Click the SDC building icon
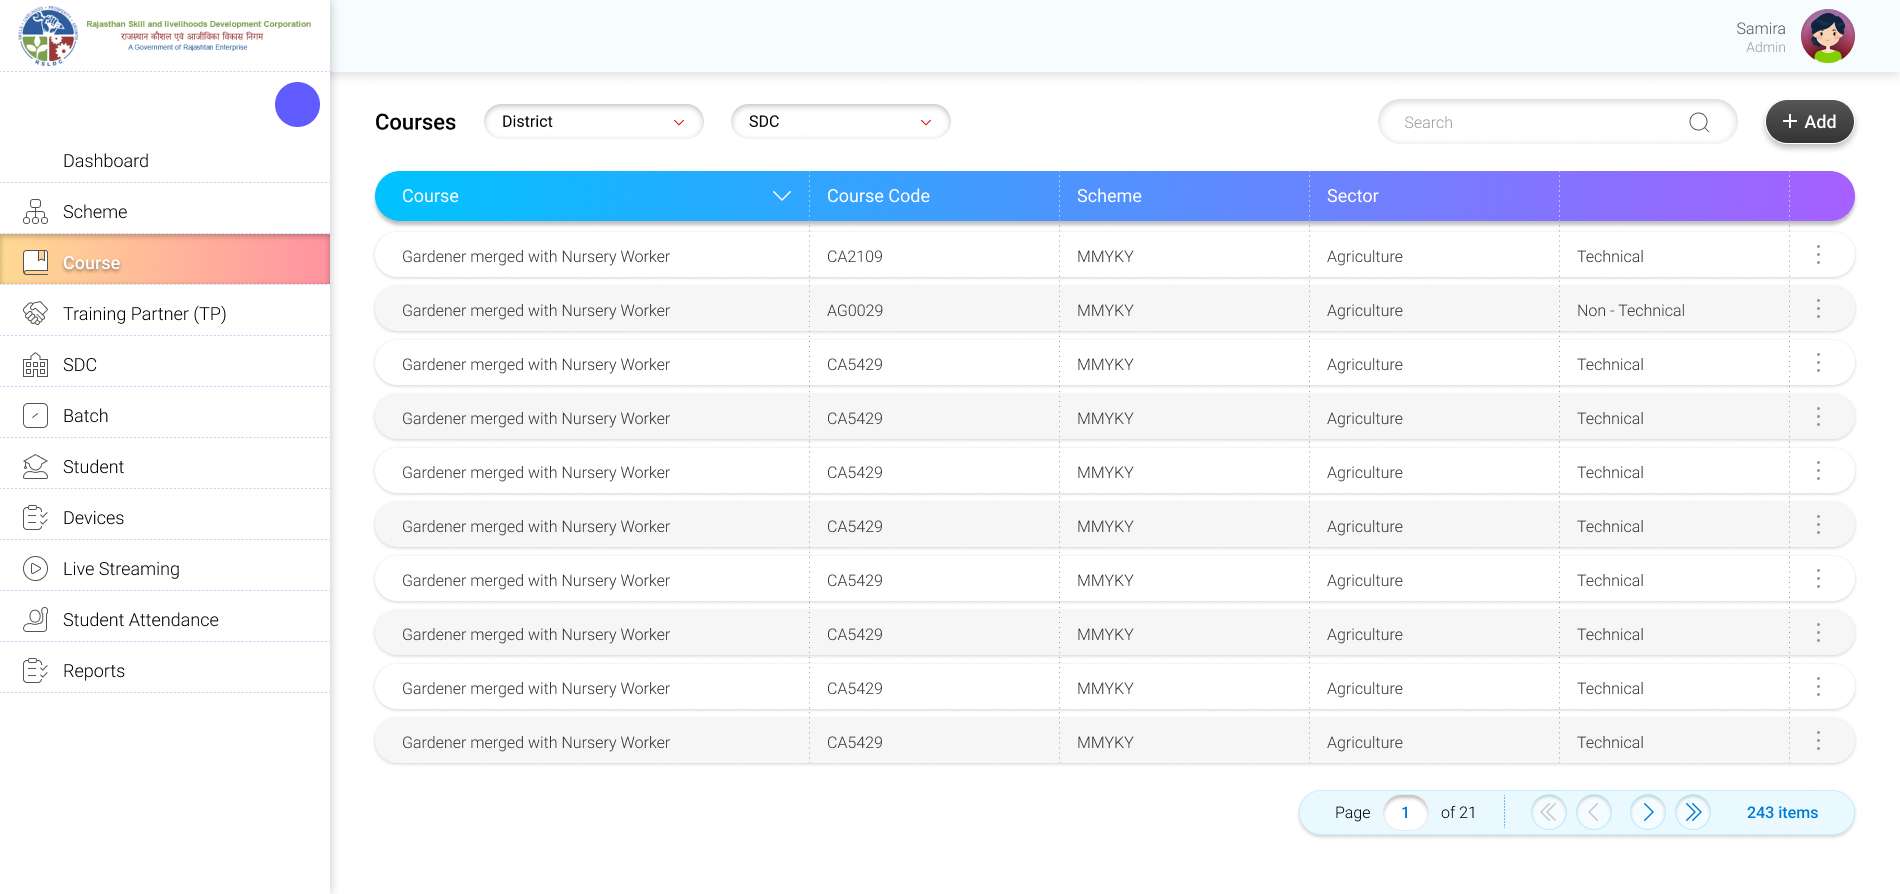This screenshot has height=894, width=1900. click(x=35, y=365)
